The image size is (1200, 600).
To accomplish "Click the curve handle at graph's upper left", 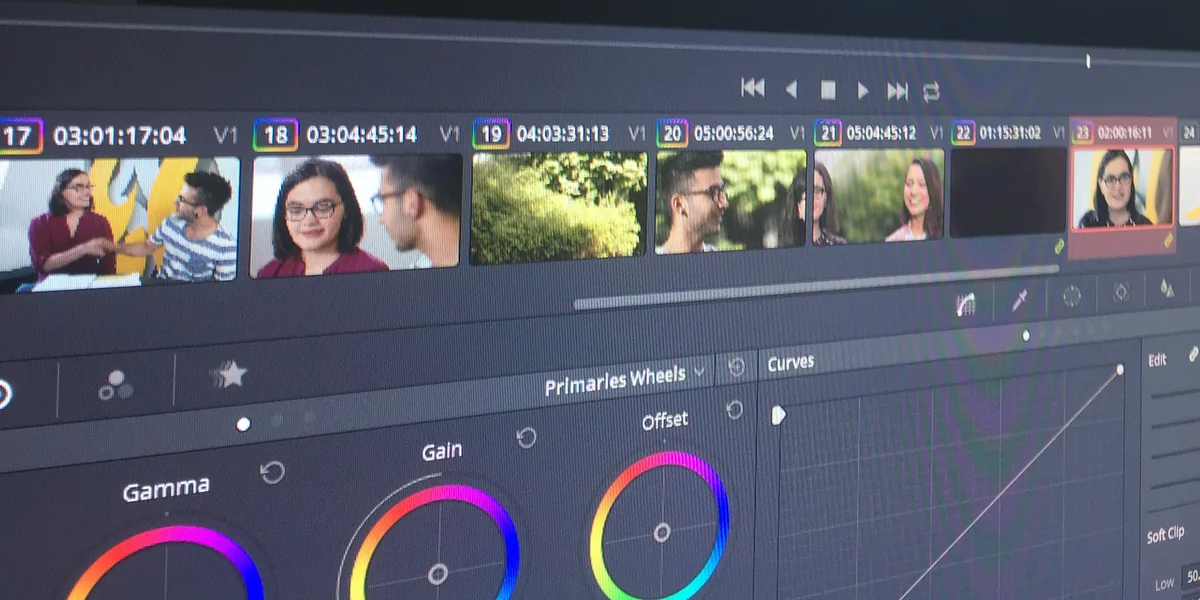I will tap(778, 415).
